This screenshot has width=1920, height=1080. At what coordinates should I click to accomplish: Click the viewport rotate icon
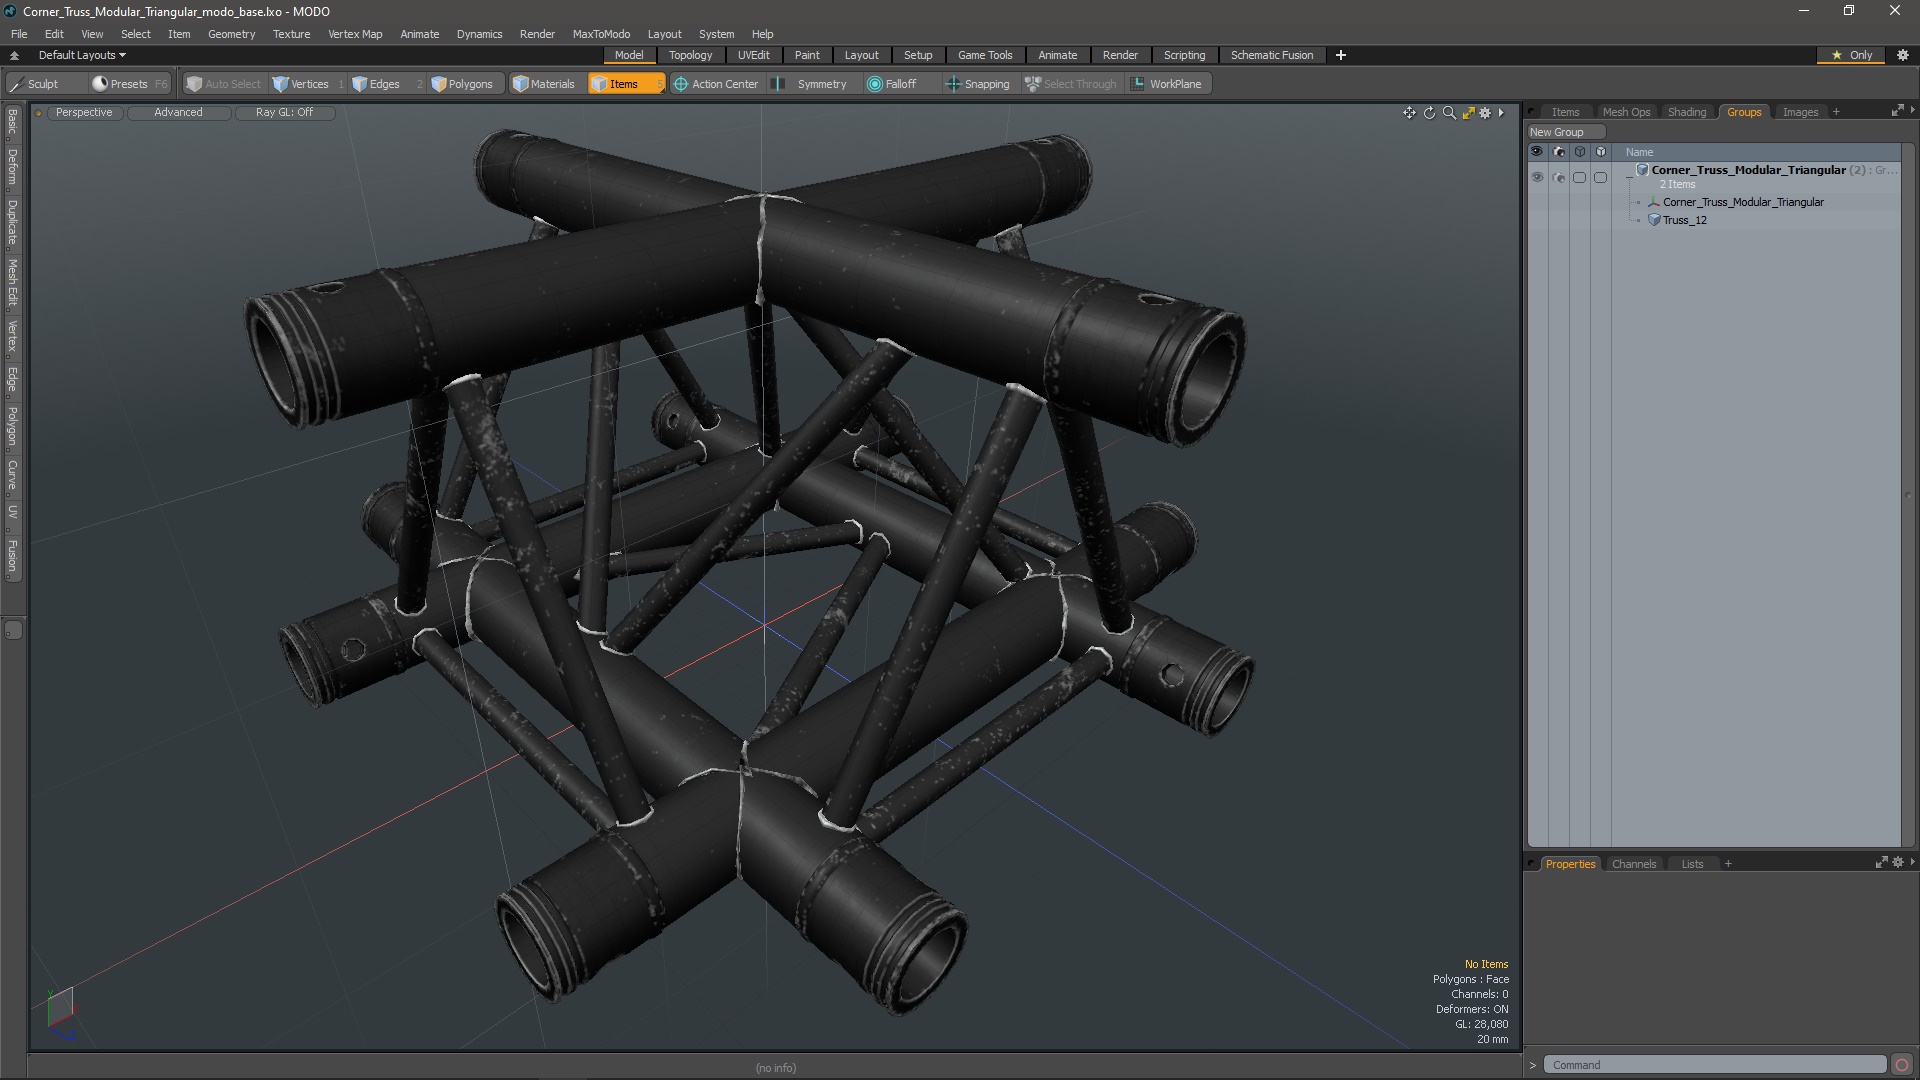coord(1429,113)
